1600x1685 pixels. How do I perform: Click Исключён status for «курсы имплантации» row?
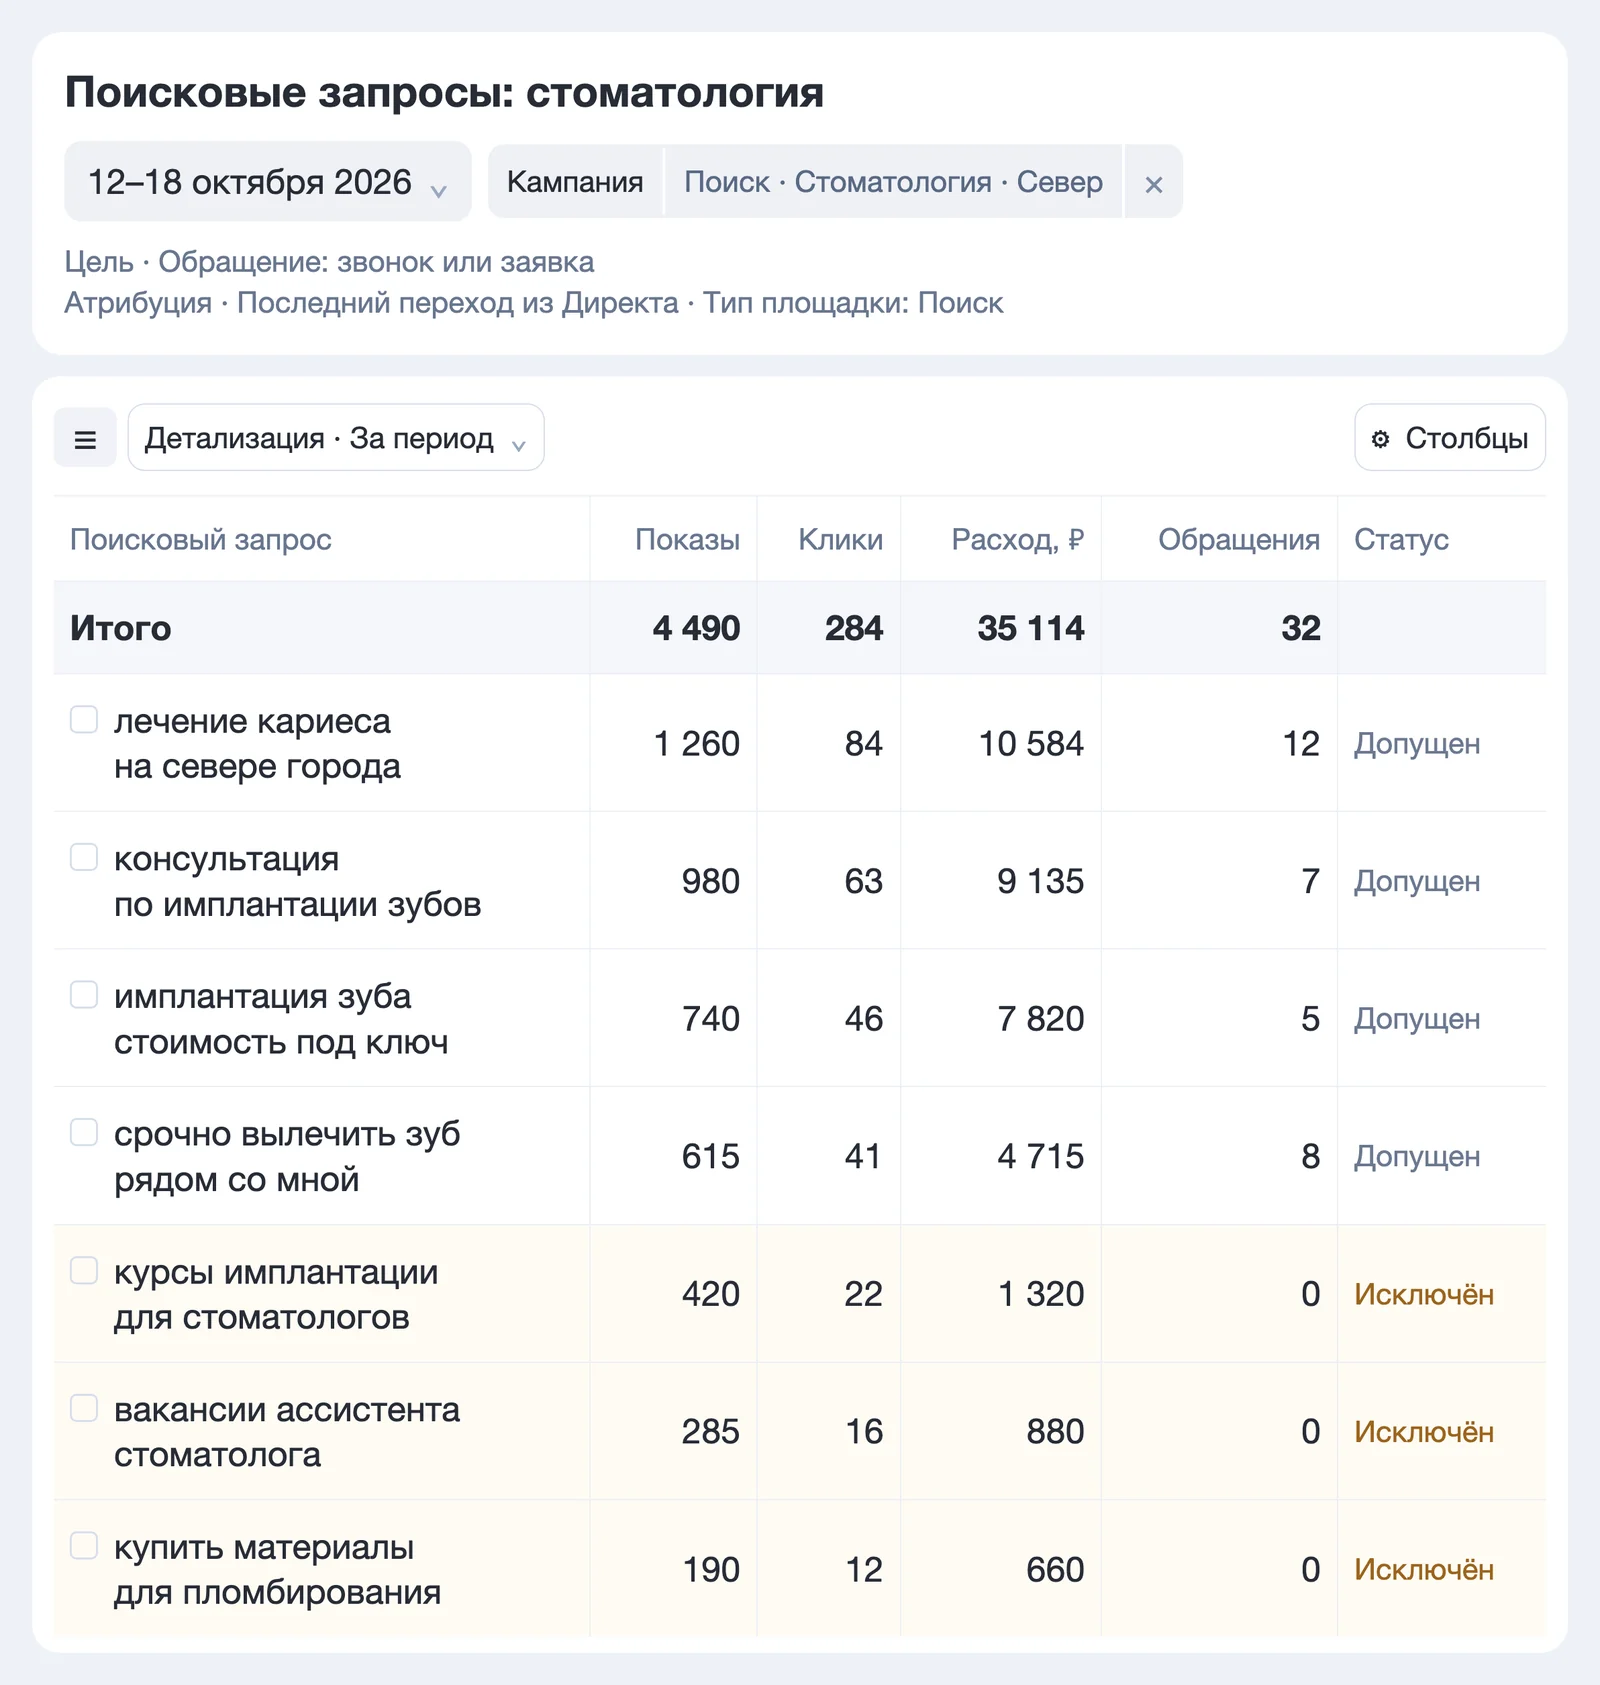click(x=1424, y=1294)
